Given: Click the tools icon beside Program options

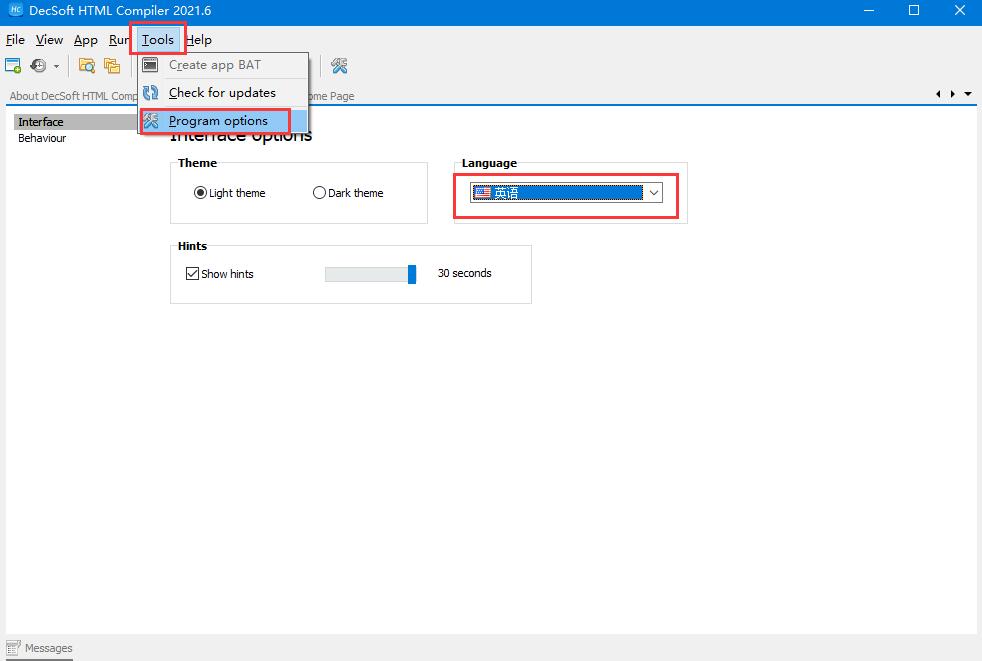Looking at the screenshot, I should [x=151, y=120].
